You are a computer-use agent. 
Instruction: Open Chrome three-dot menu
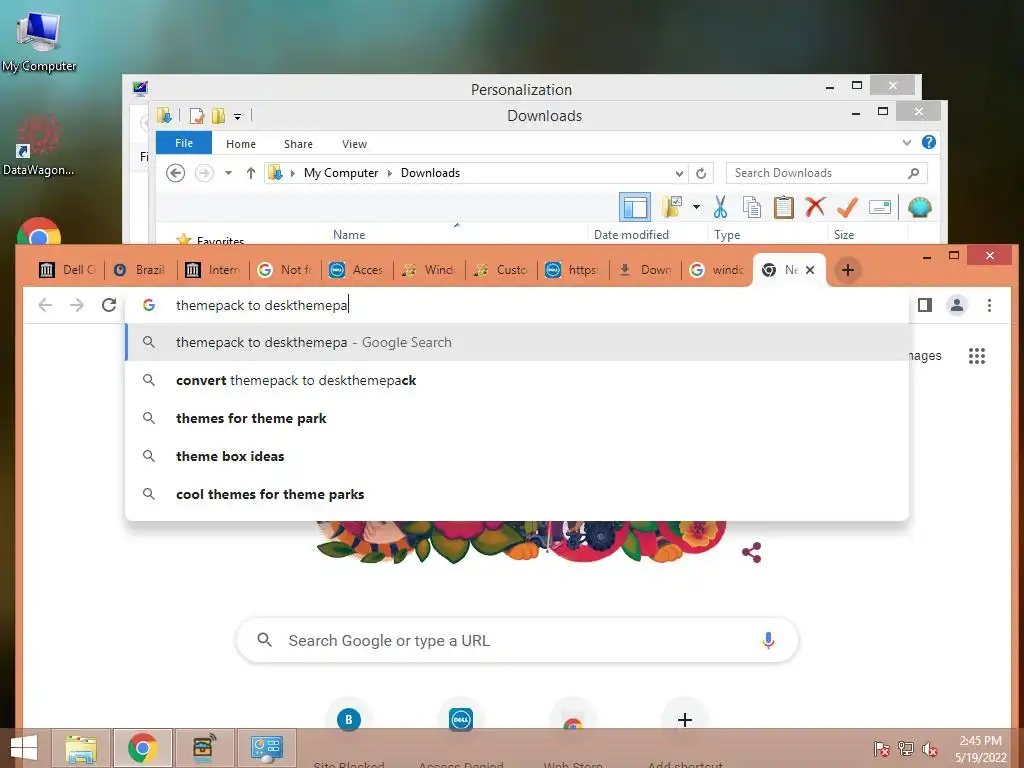point(989,305)
